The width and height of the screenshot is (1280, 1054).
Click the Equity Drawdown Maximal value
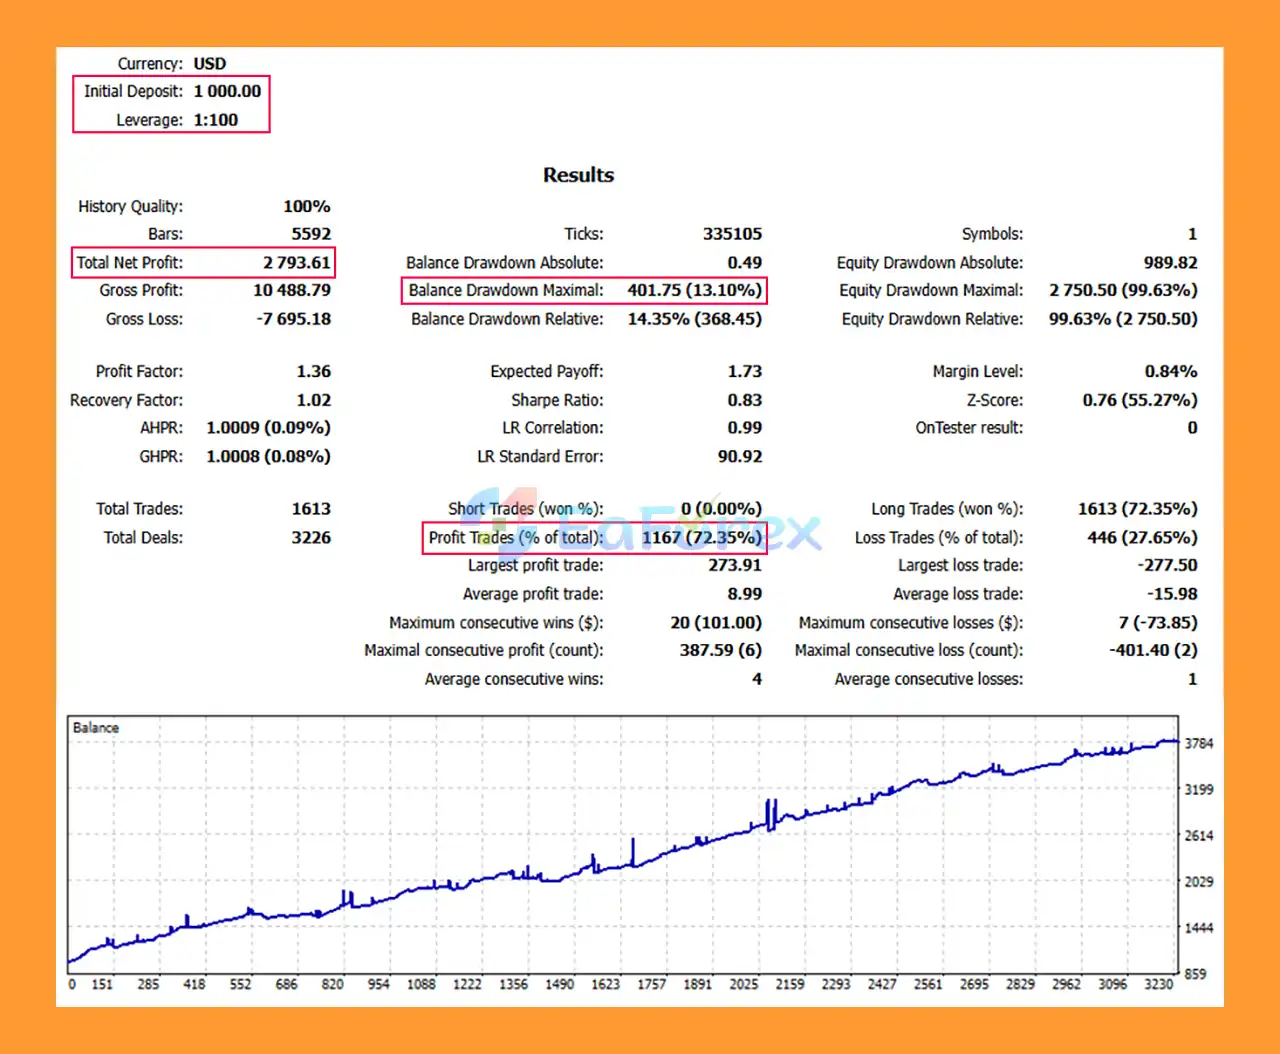[x=1122, y=290]
